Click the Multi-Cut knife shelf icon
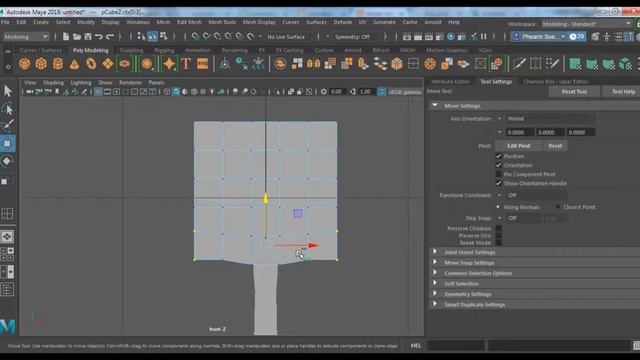 (x=519, y=64)
